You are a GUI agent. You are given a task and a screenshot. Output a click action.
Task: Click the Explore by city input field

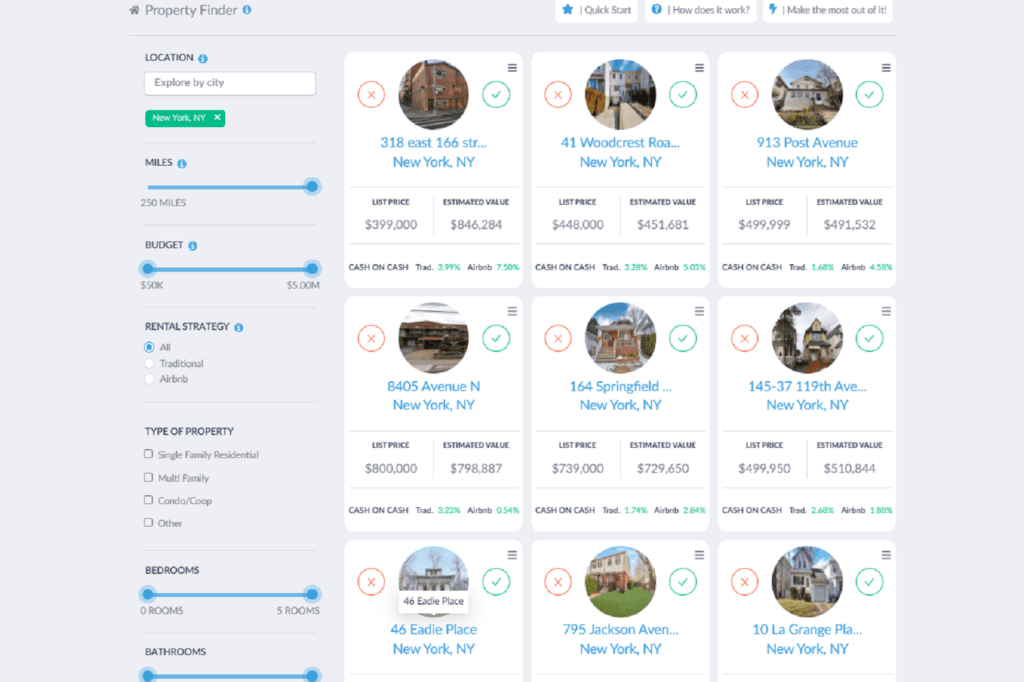pos(230,83)
